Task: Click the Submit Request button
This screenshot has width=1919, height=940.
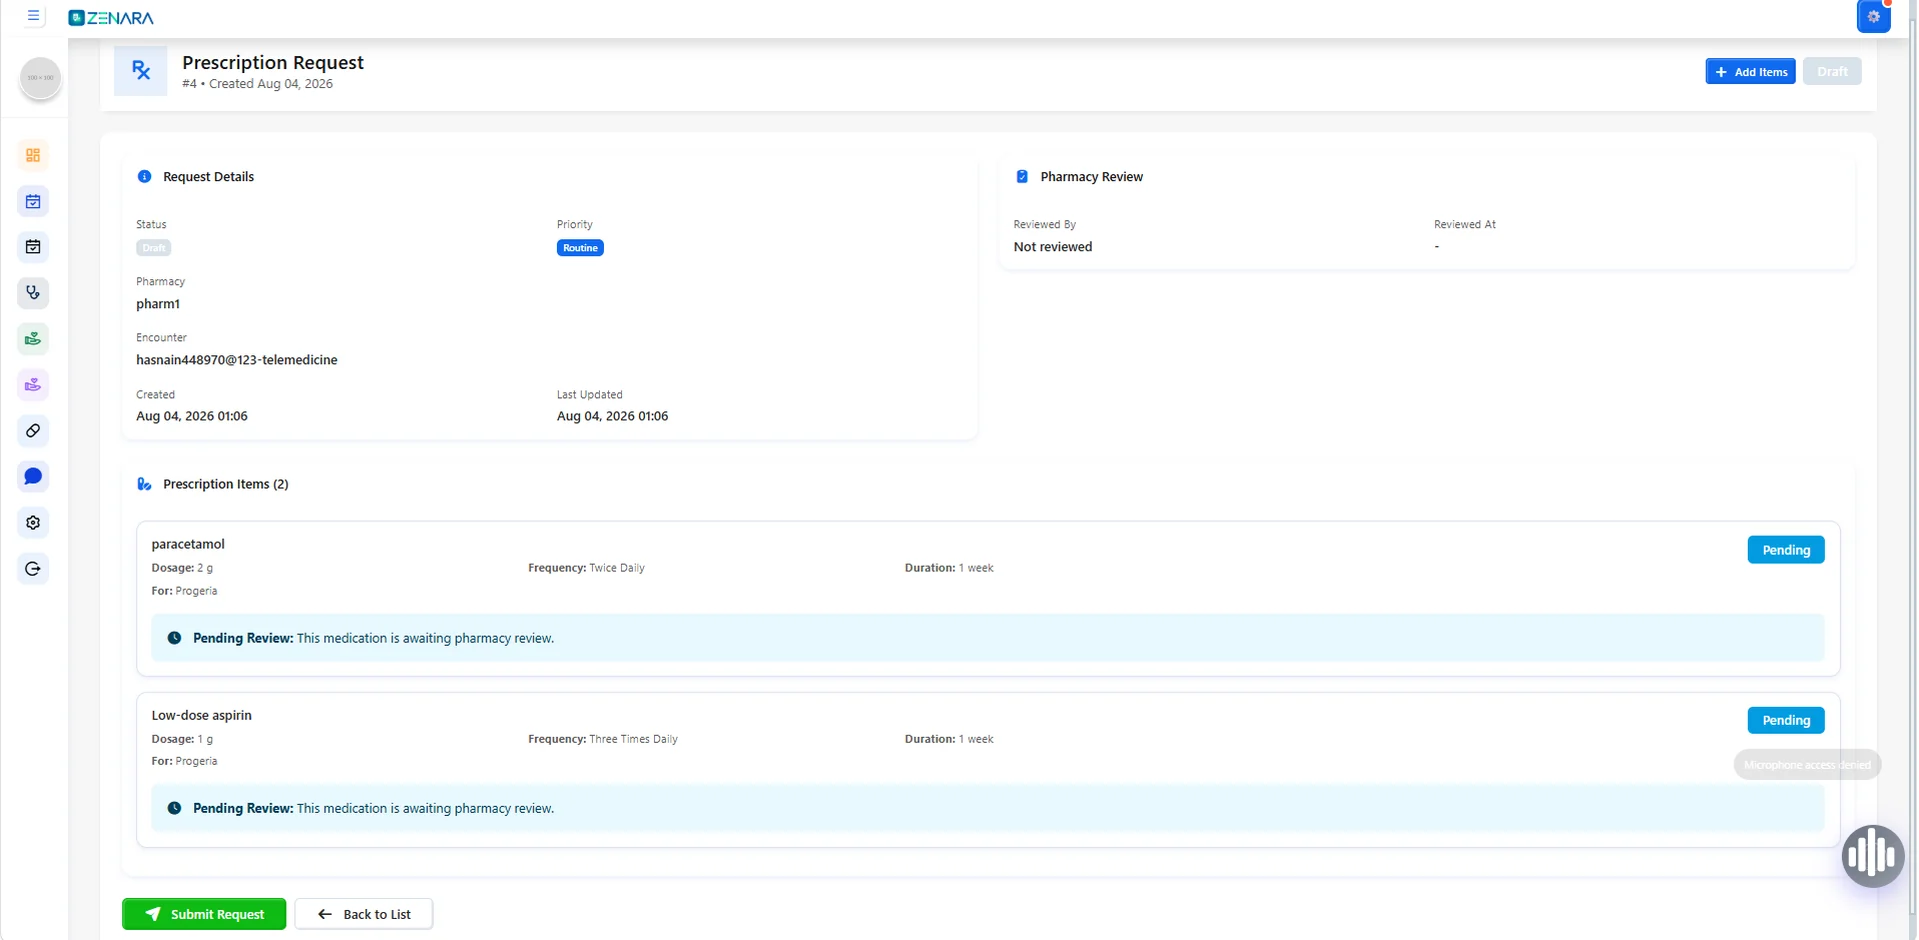Action: [x=204, y=914]
